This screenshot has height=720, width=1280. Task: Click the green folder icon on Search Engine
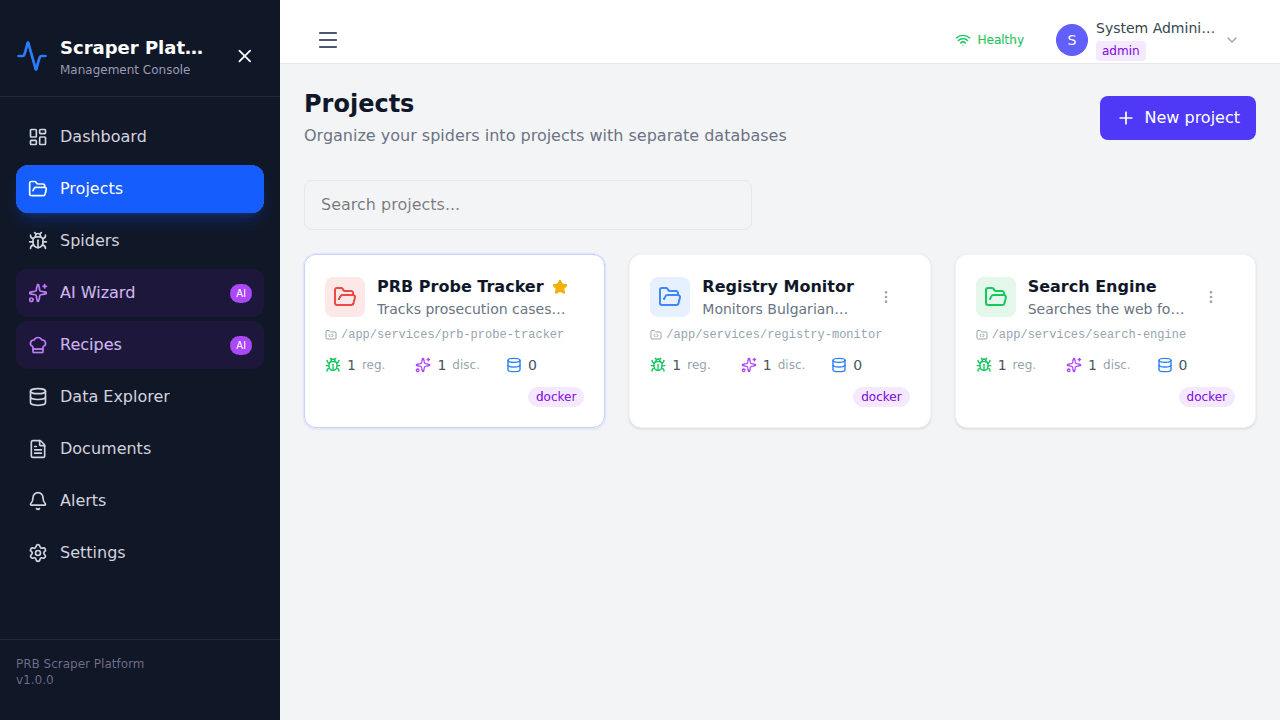coord(995,297)
